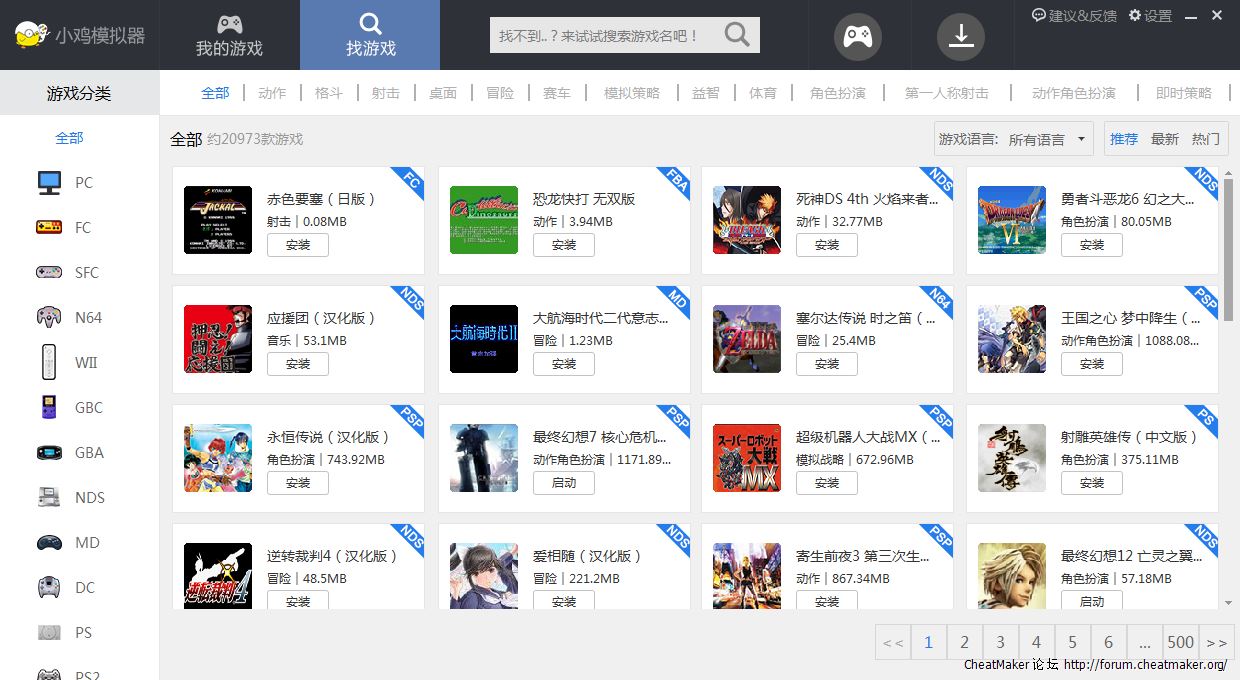Click the search magnifier icon
The width and height of the screenshot is (1240, 680).
(737, 35)
